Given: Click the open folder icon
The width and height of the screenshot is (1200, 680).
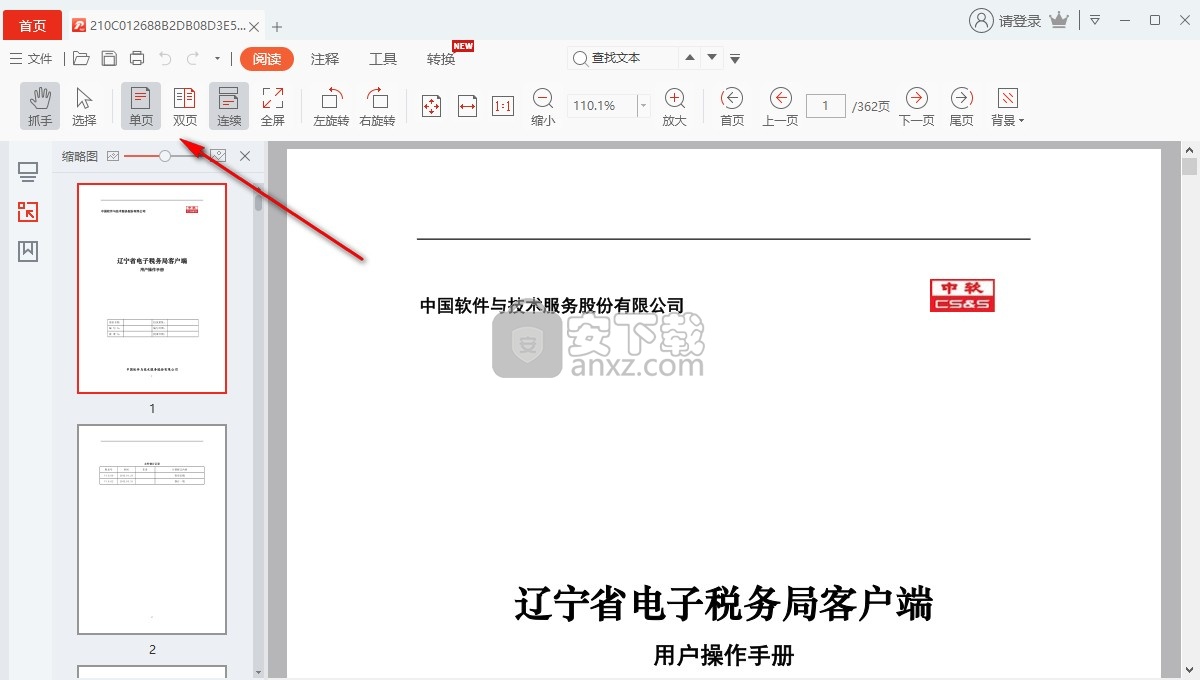Looking at the screenshot, I should coord(81,59).
